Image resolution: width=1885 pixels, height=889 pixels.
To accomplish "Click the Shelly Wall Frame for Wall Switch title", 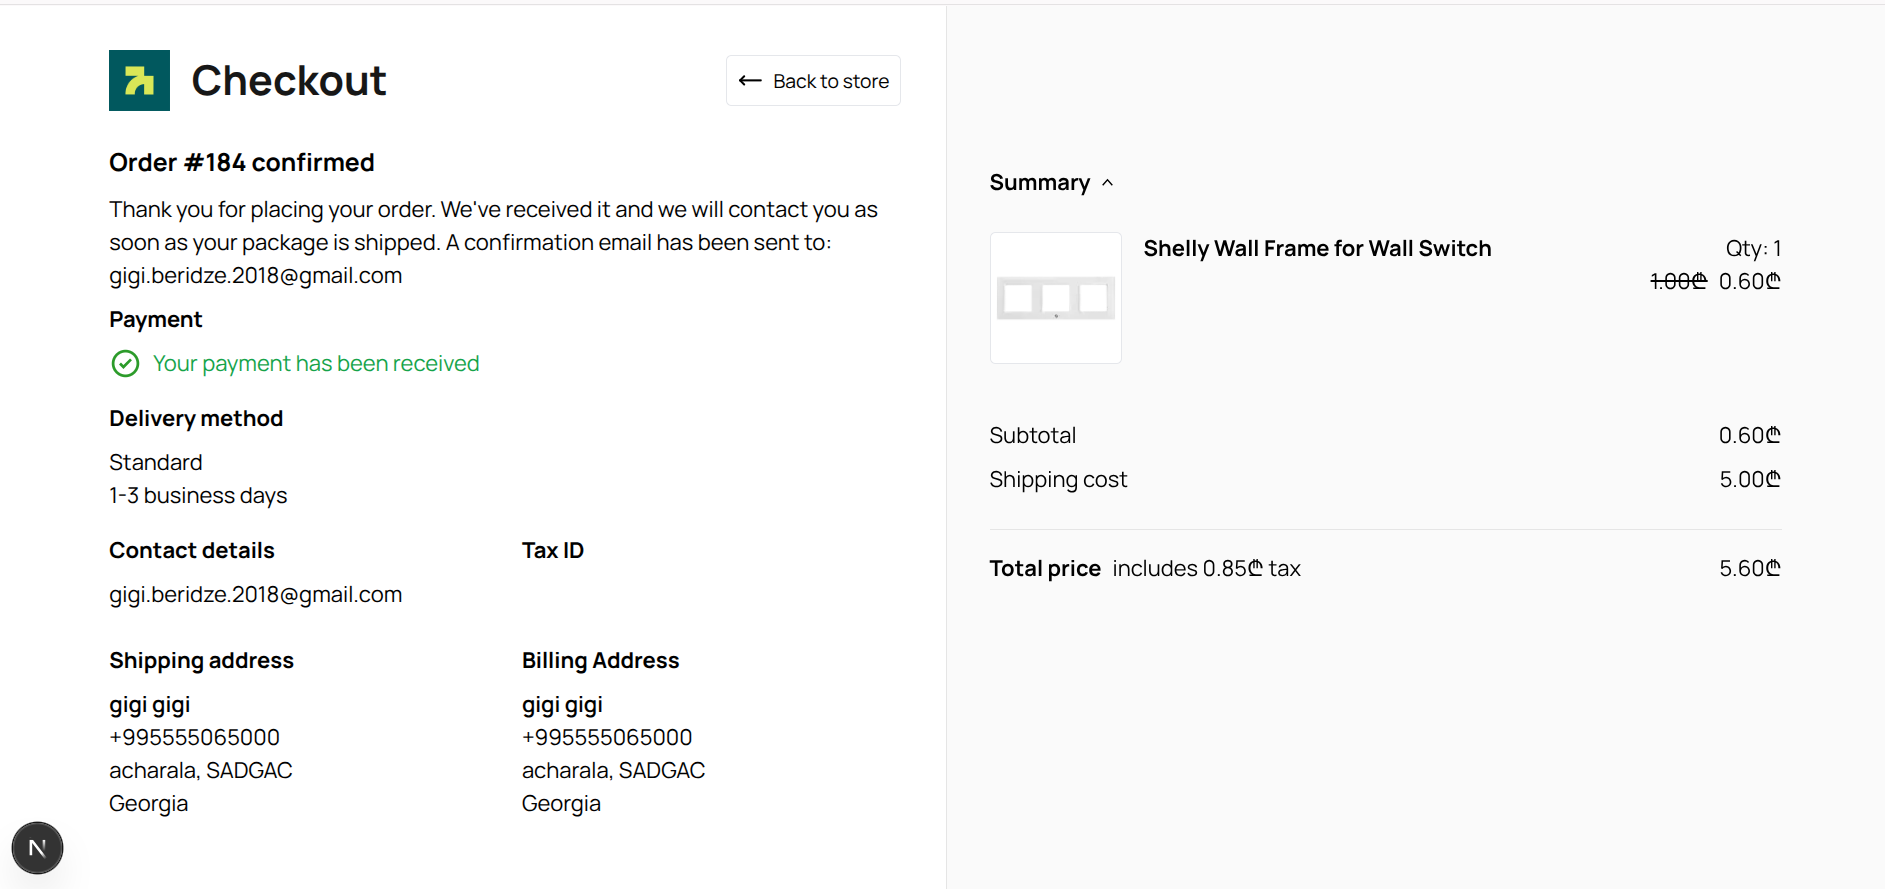I will (x=1317, y=248).
